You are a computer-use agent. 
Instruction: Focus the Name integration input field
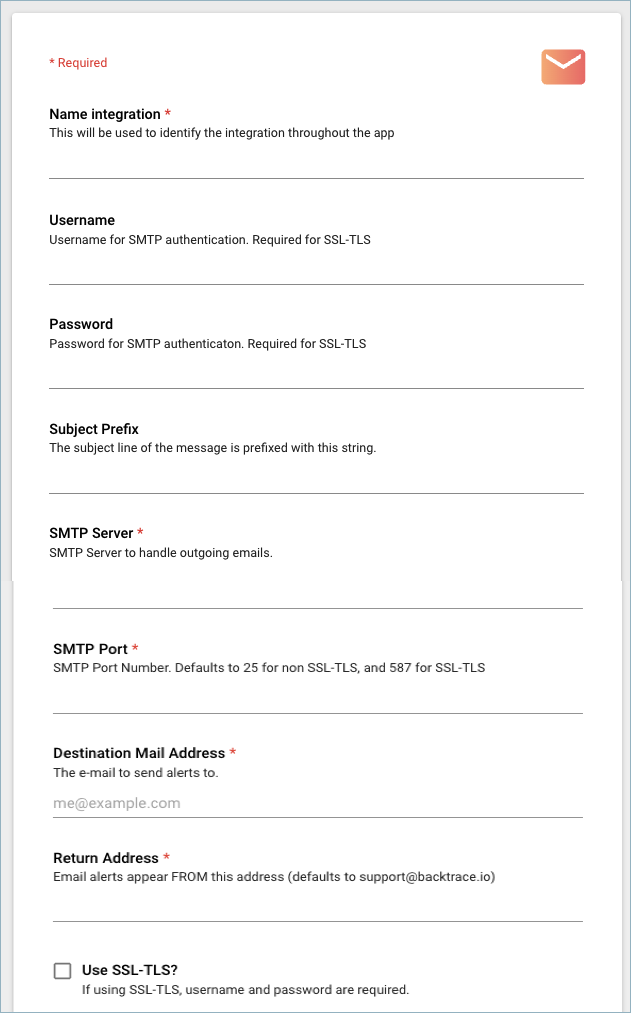(316, 163)
